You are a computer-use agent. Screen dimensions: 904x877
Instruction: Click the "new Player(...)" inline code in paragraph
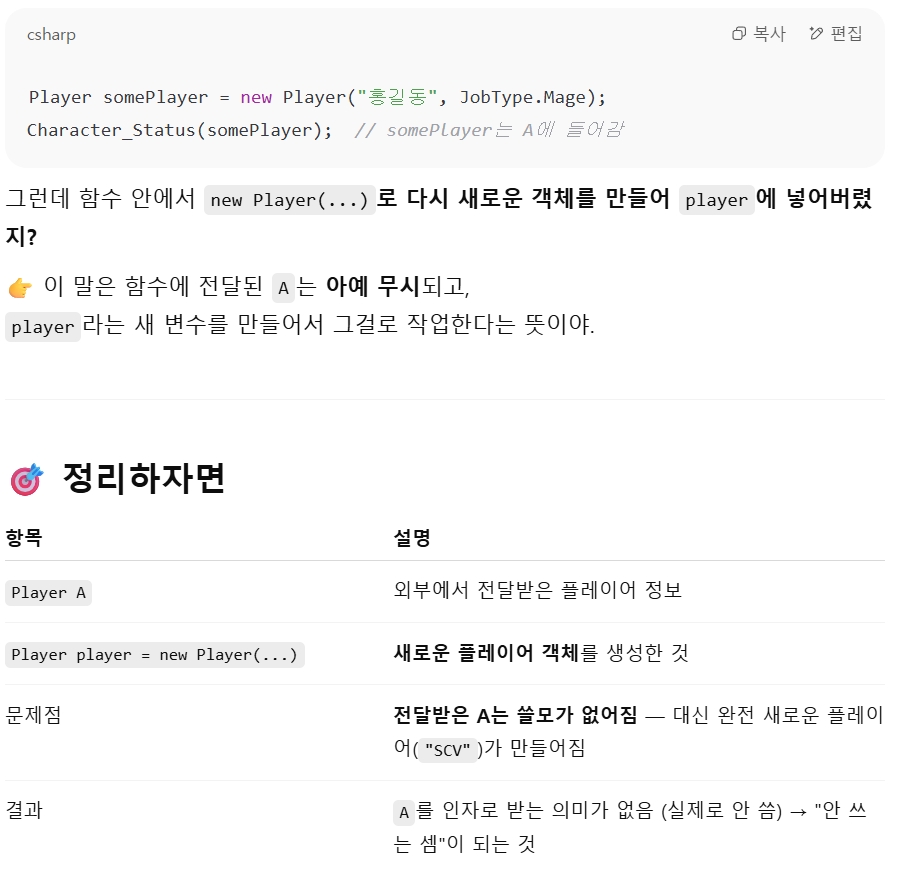pos(289,200)
